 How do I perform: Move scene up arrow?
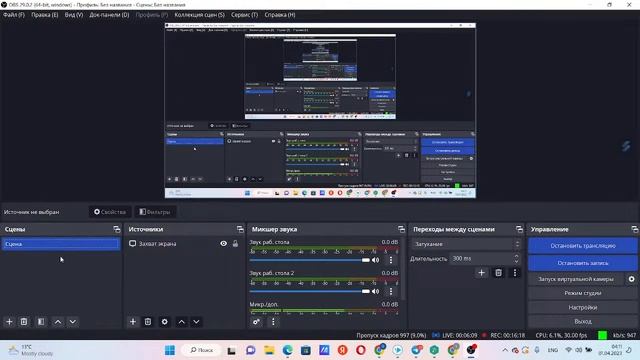[x=58, y=322]
